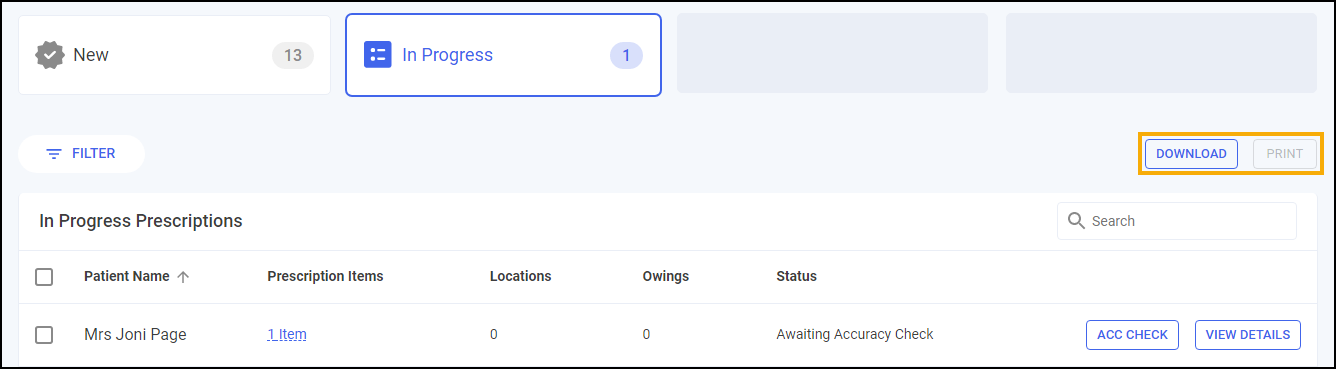Click the PRINT button
The height and width of the screenshot is (369, 1336).
coord(1285,154)
